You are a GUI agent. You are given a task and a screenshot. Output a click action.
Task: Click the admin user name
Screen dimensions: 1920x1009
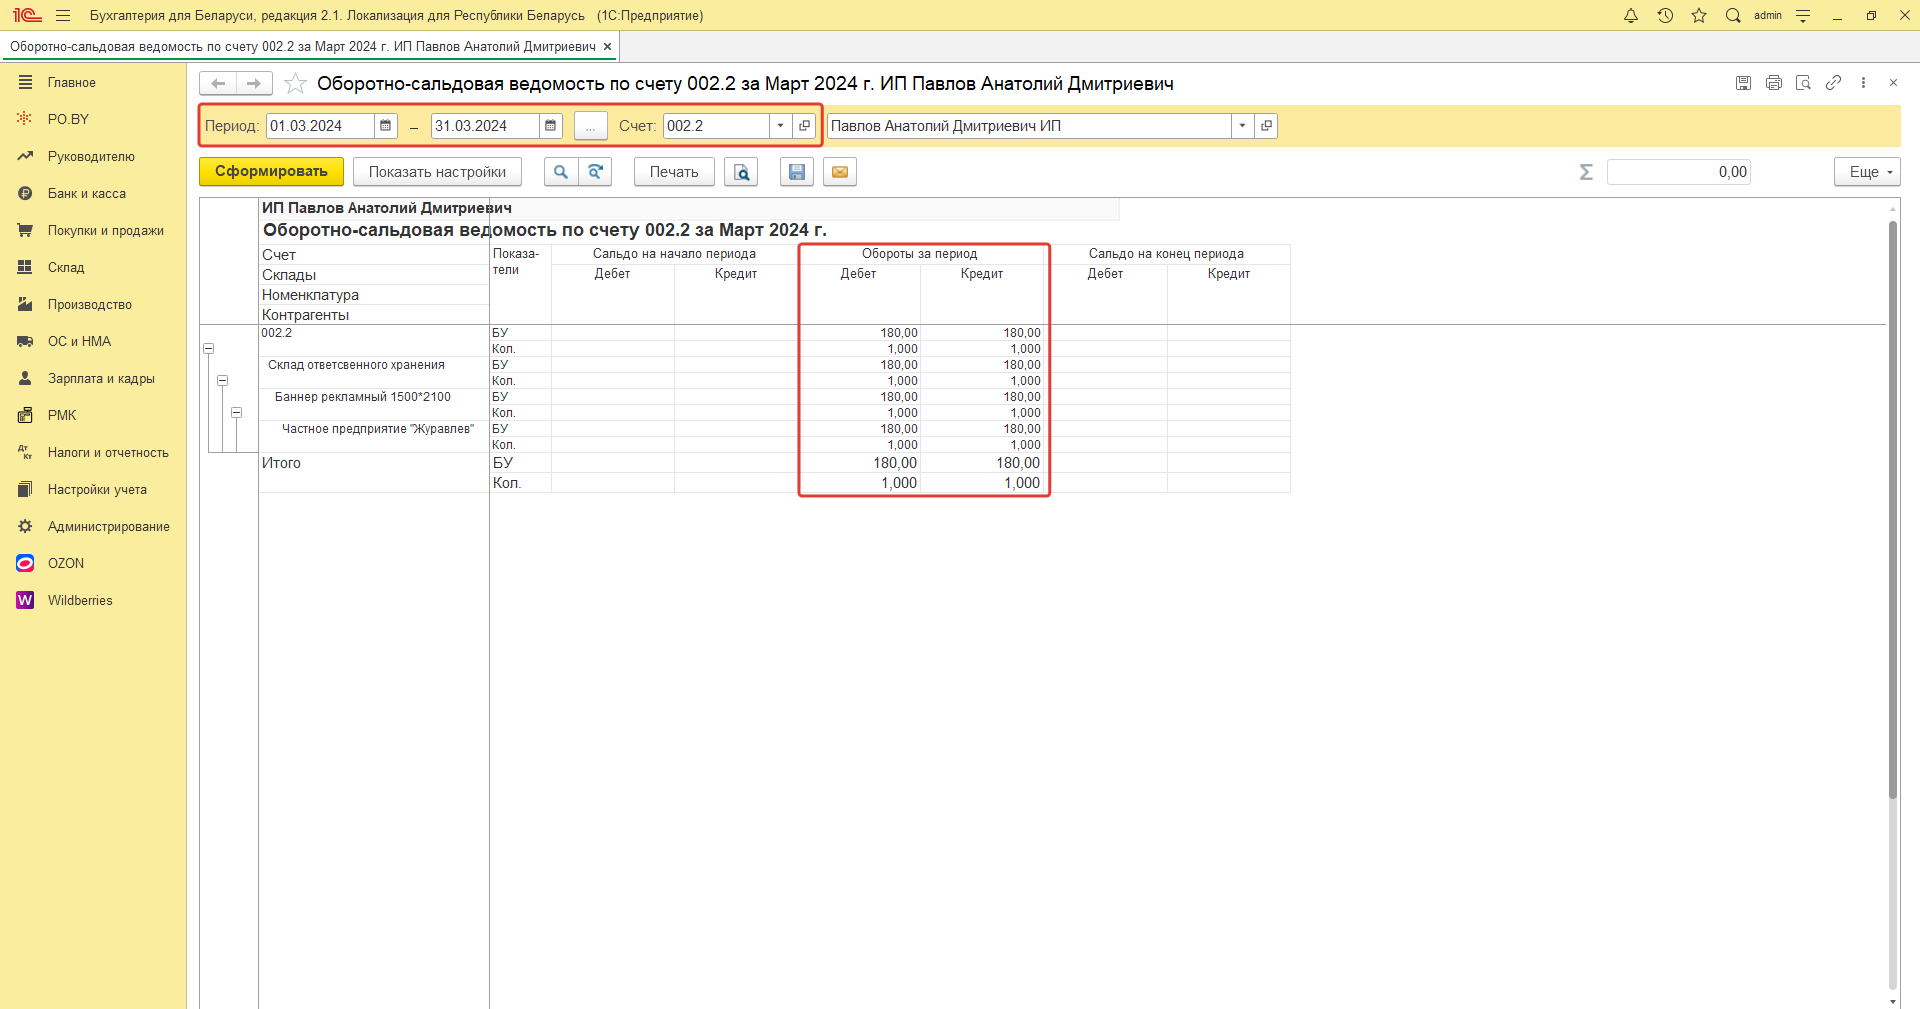pyautogui.click(x=1768, y=15)
